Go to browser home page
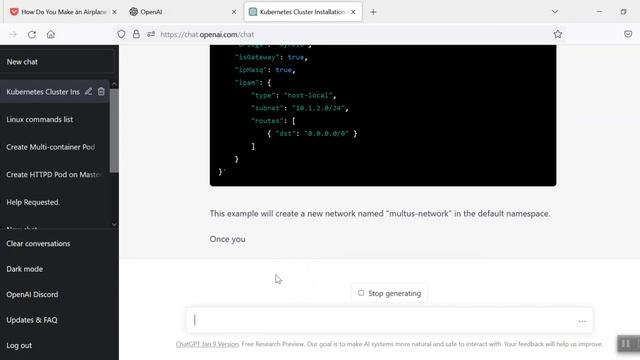 [x=51, y=35]
